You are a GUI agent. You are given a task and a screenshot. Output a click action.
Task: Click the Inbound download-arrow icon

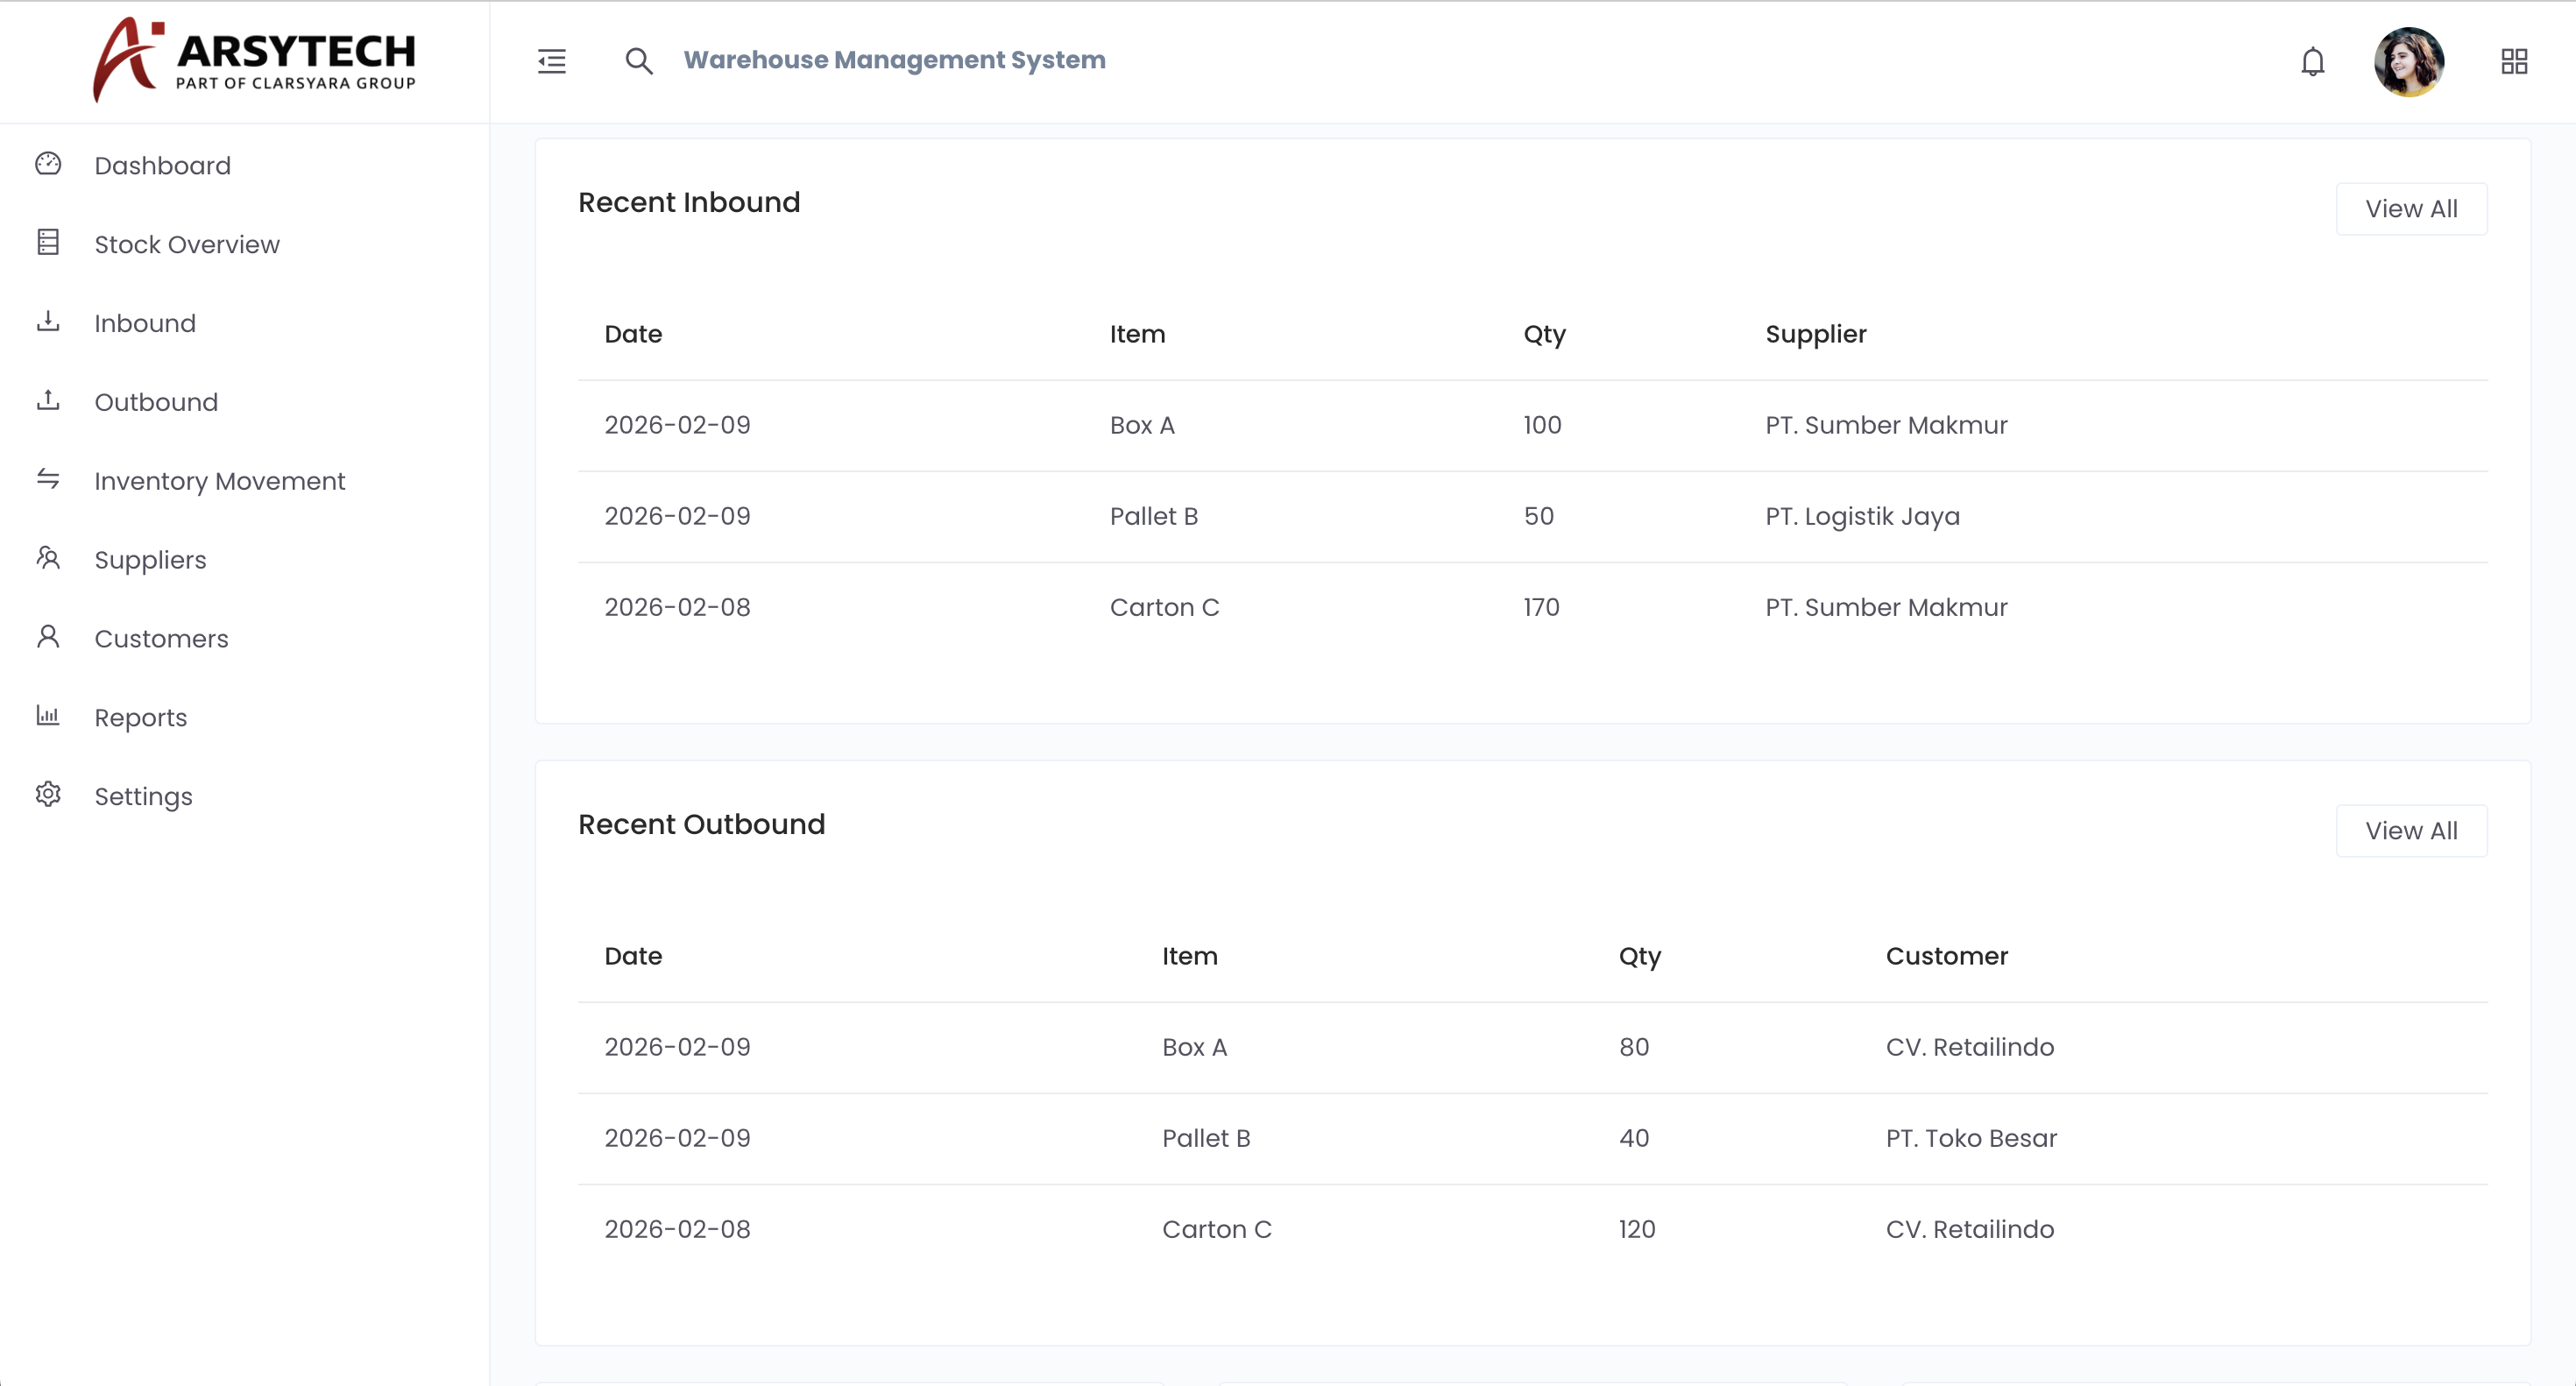(48, 321)
